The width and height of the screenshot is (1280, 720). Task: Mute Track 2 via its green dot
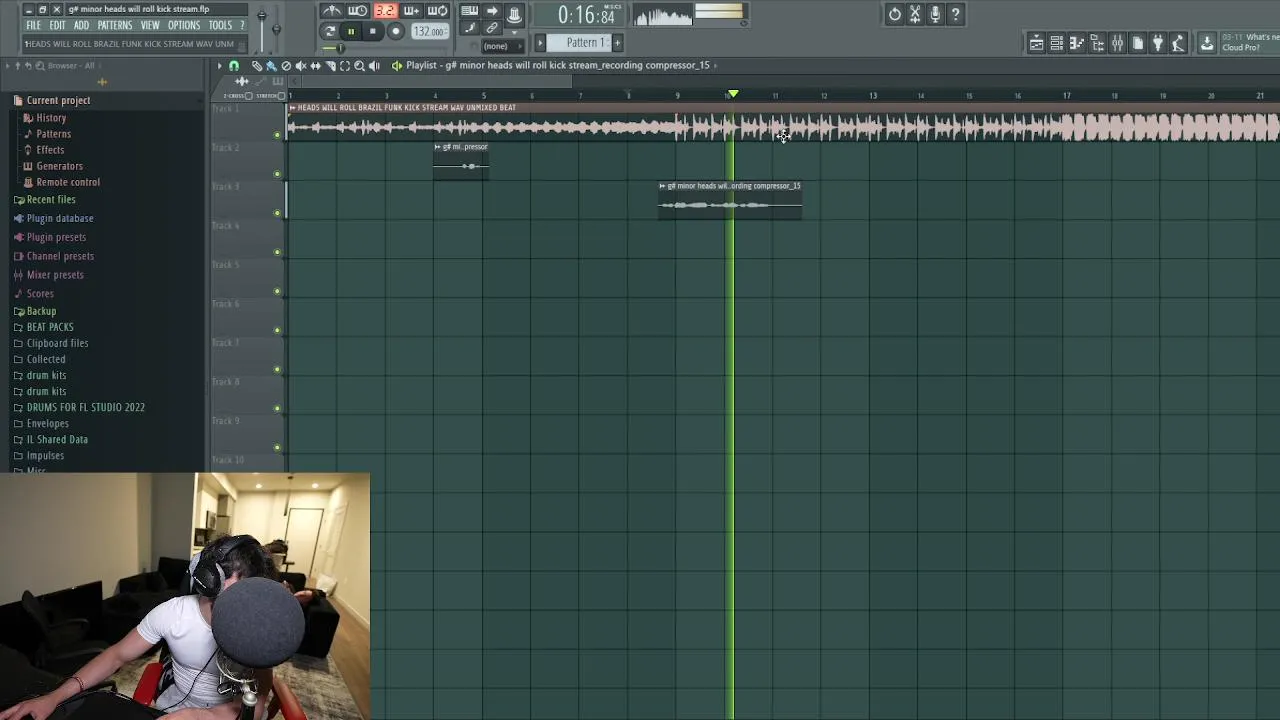tap(277, 174)
